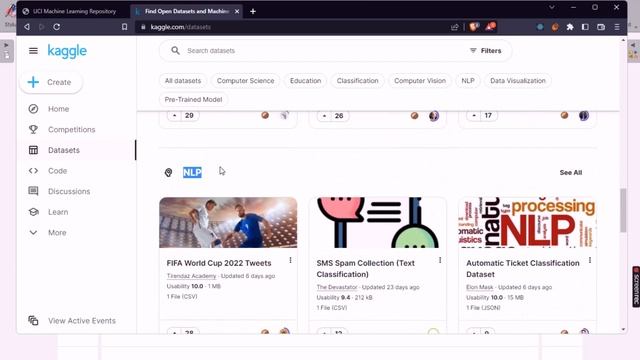Select the NLP filter chip
640x360 pixels.
pyautogui.click(x=468, y=81)
